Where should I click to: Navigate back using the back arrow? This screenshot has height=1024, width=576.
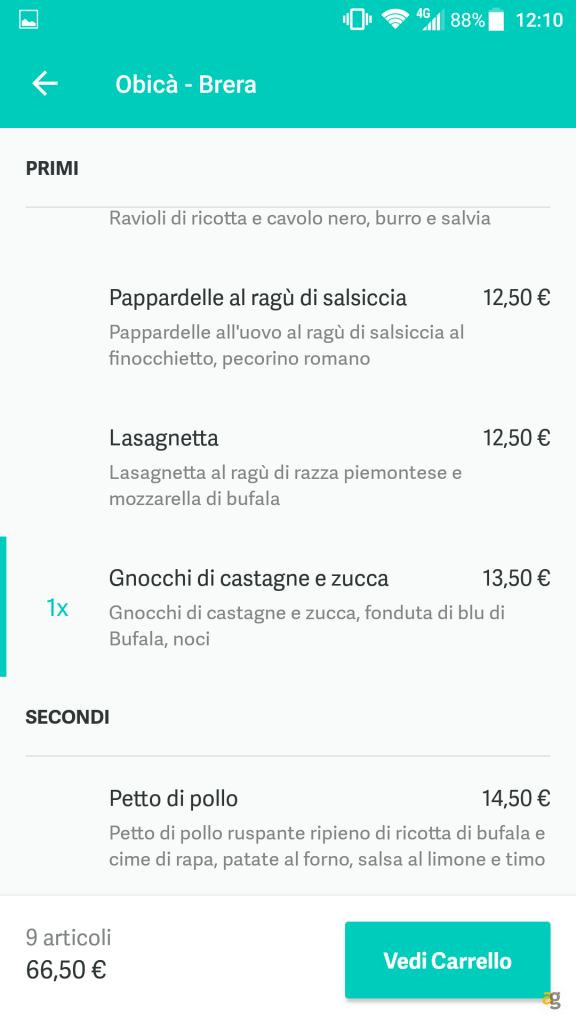pos(44,84)
